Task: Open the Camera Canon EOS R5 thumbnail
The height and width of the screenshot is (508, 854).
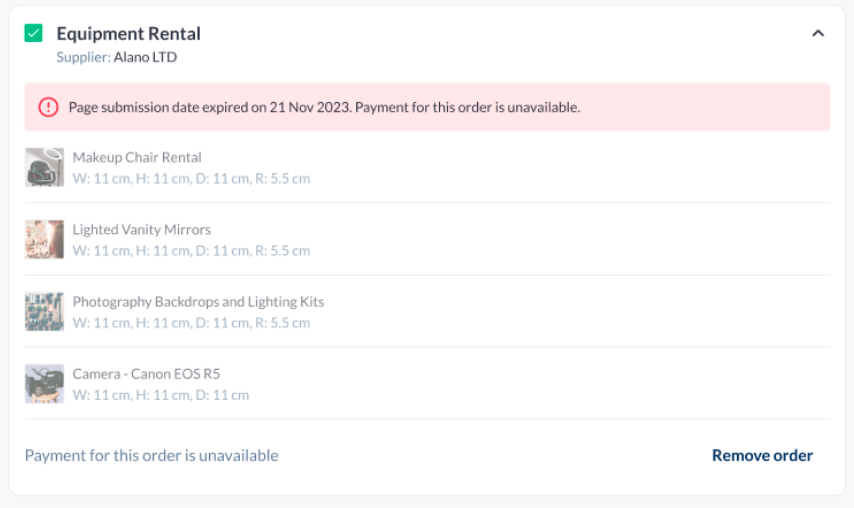Action: [x=44, y=384]
